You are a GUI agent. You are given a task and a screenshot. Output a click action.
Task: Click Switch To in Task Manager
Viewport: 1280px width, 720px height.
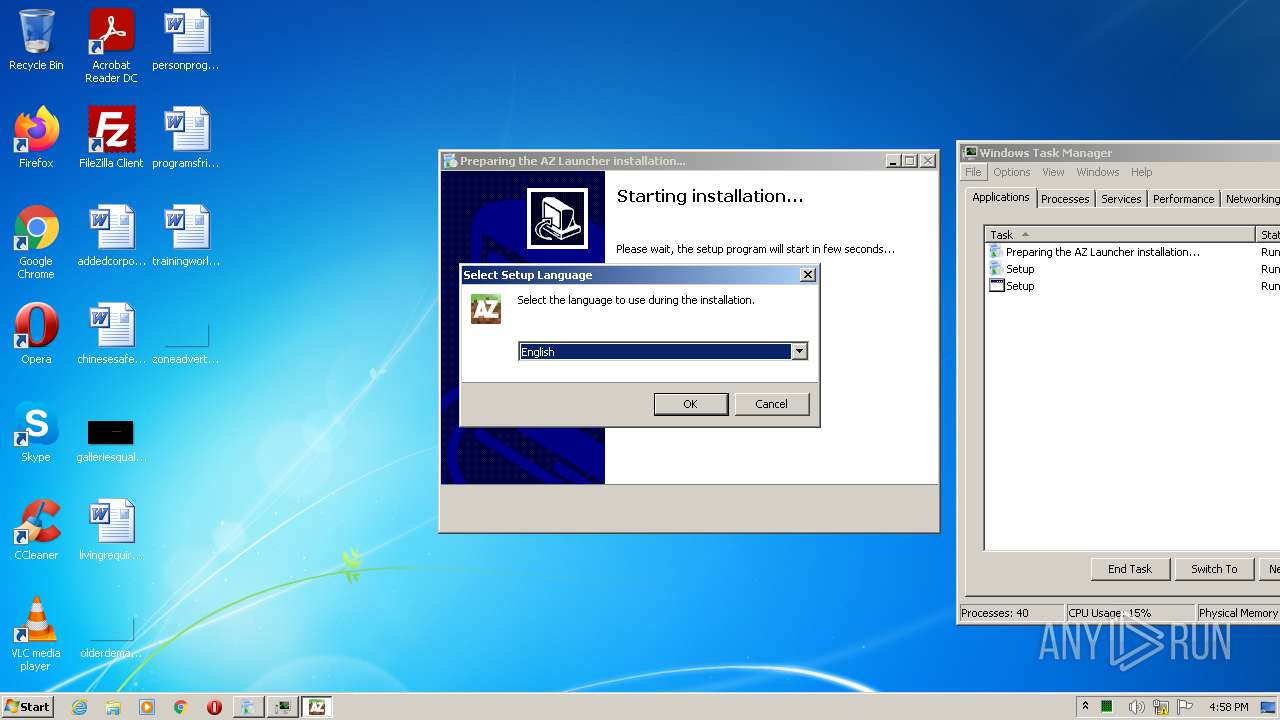(x=1214, y=569)
